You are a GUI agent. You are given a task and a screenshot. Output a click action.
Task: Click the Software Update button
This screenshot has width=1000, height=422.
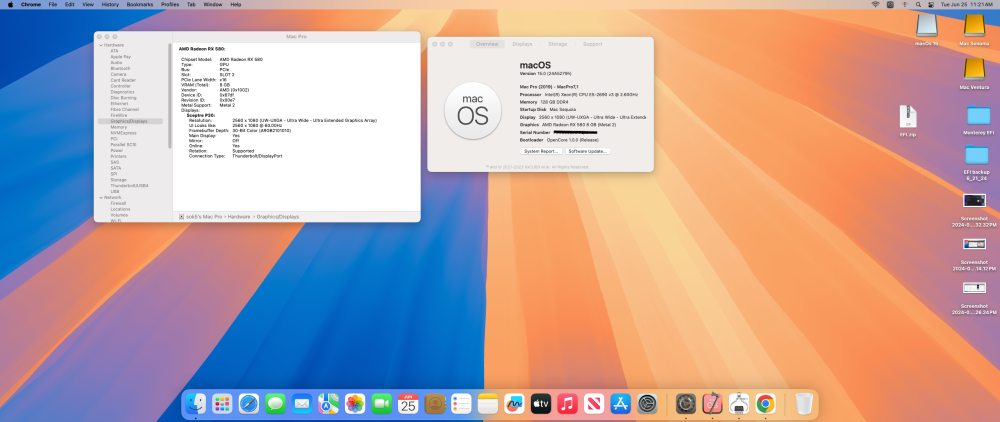[x=588, y=151]
